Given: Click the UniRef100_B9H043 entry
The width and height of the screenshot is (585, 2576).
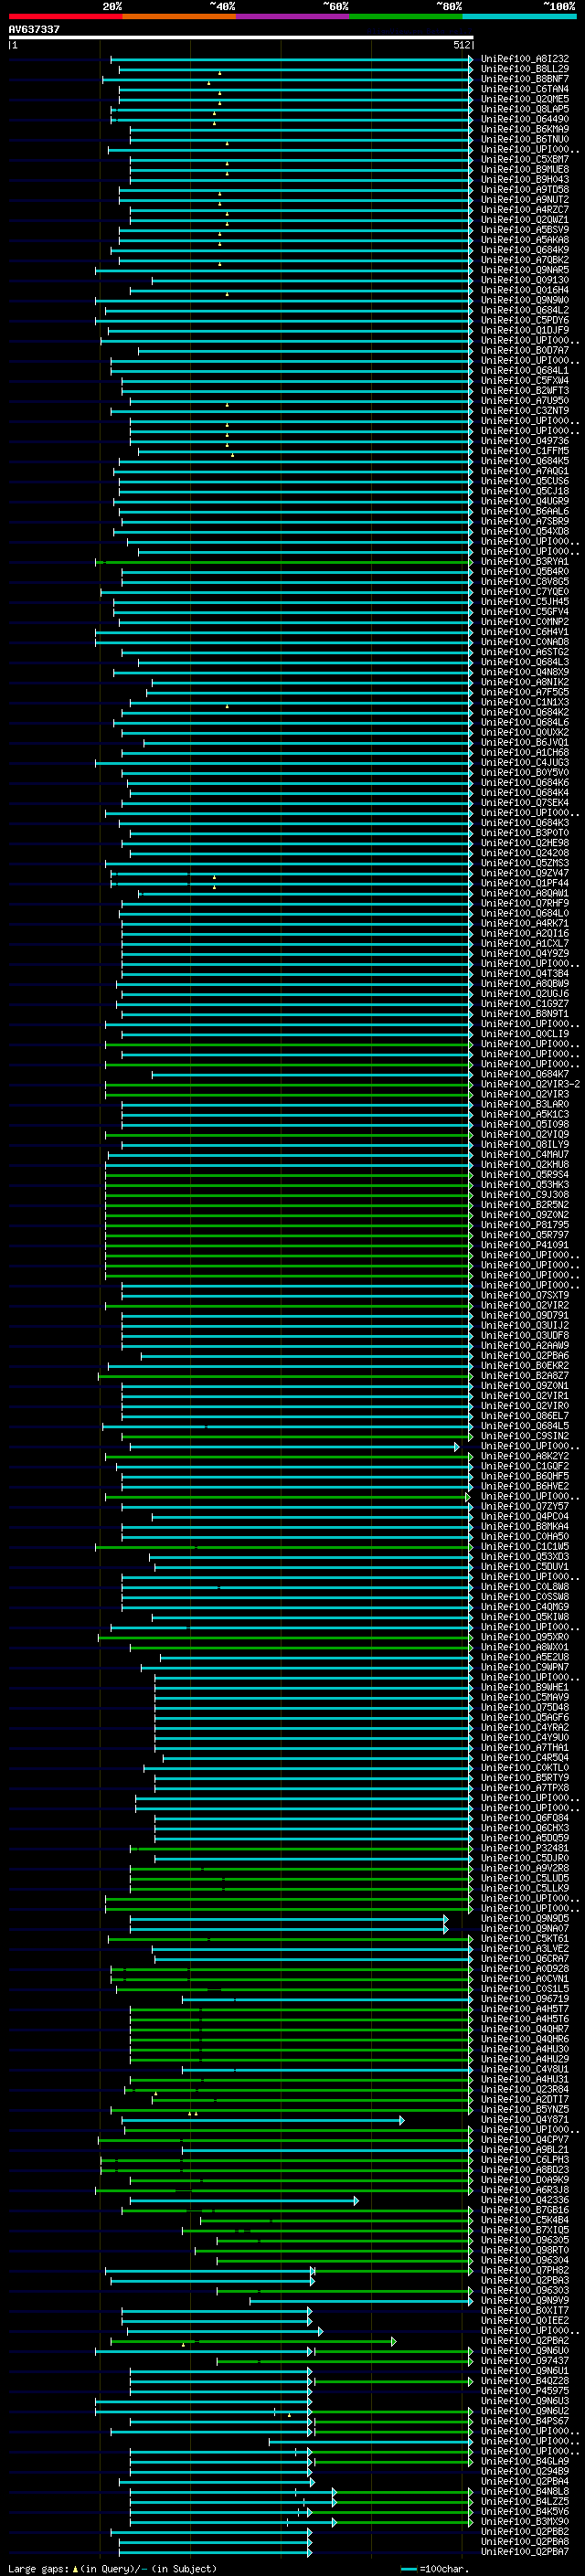Looking at the screenshot, I should [x=525, y=179].
